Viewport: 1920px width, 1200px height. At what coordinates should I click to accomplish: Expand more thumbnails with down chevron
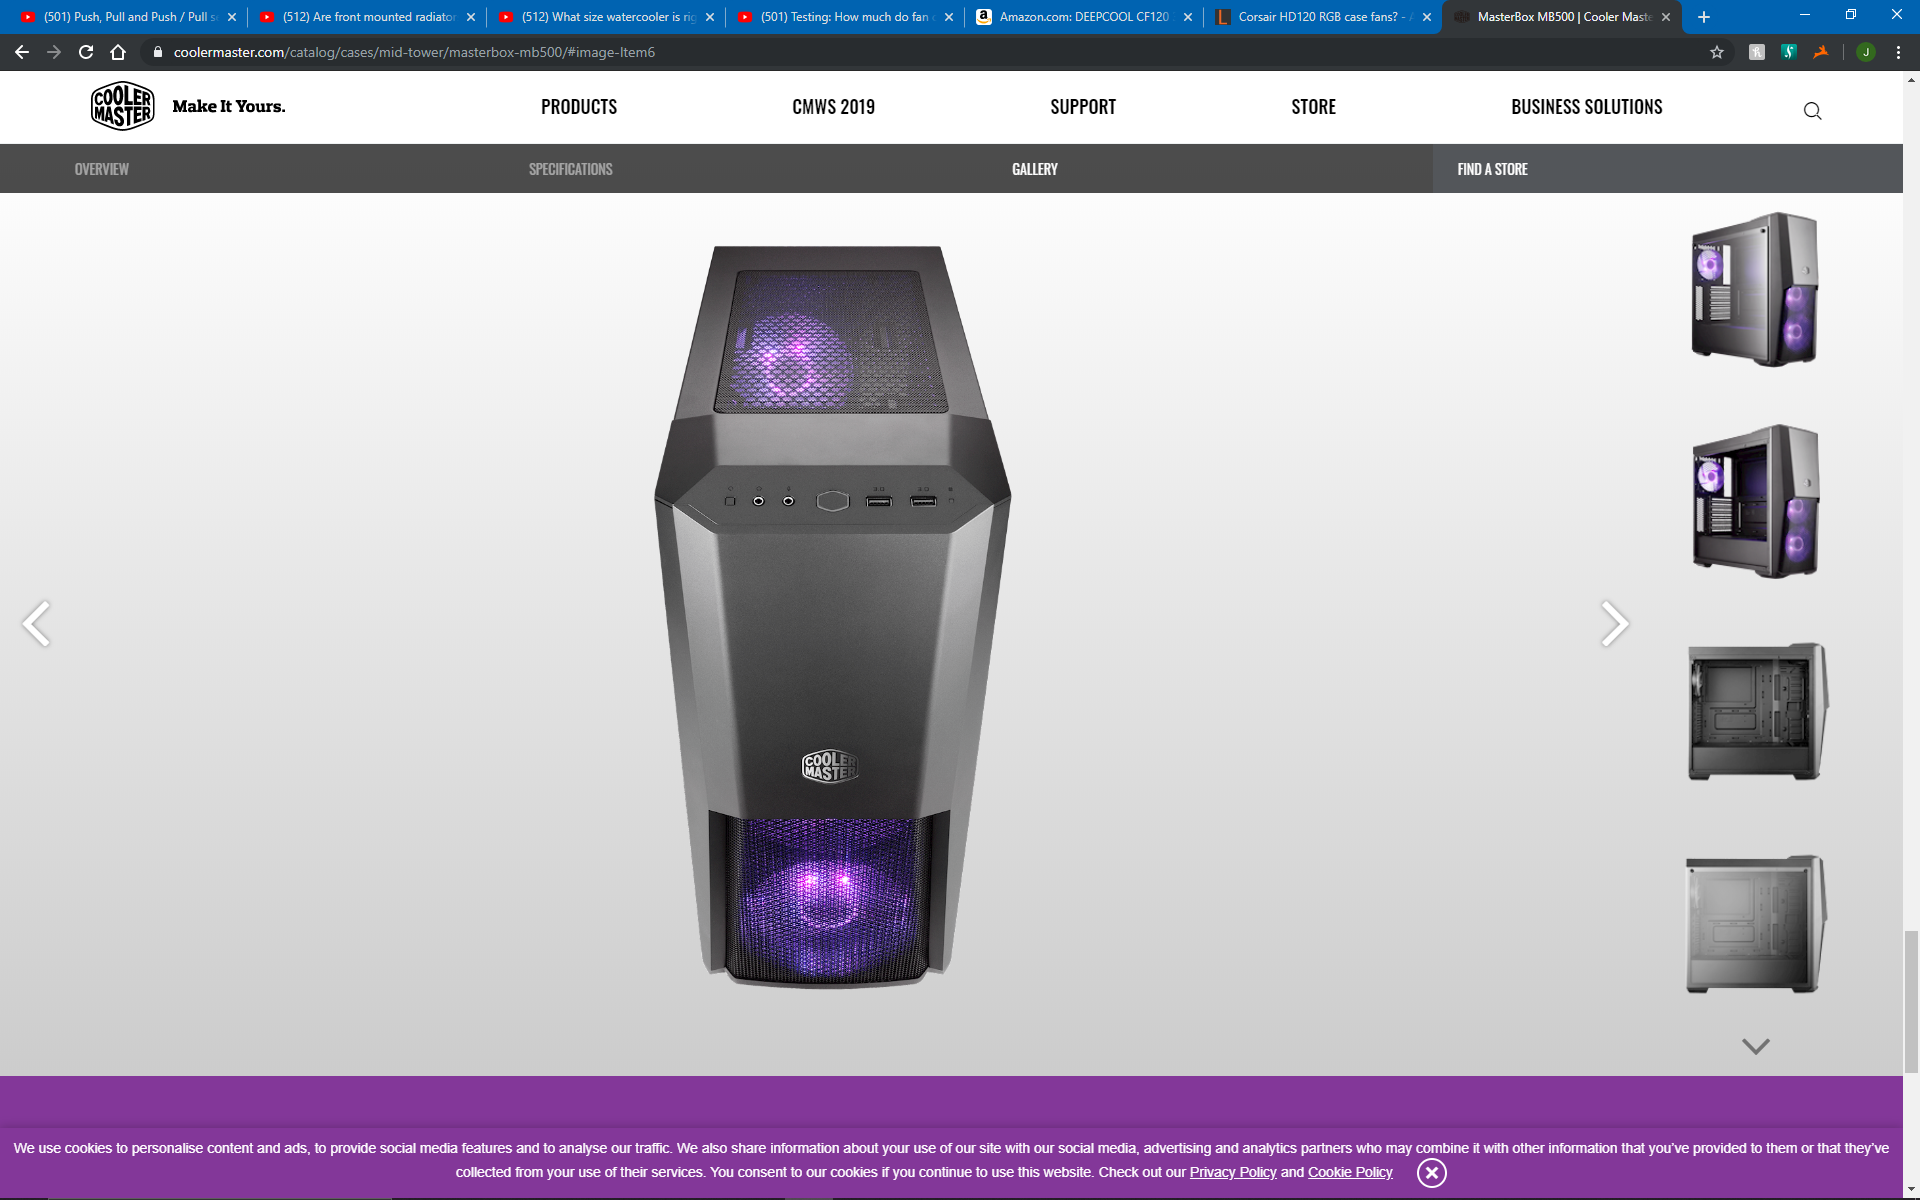click(1756, 1046)
